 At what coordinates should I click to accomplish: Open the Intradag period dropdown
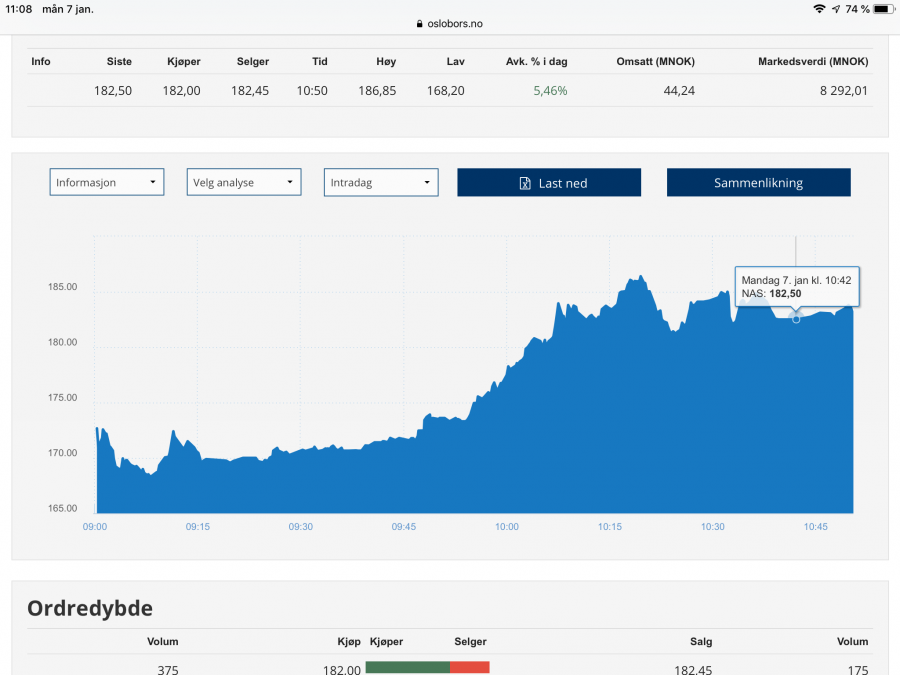point(381,183)
